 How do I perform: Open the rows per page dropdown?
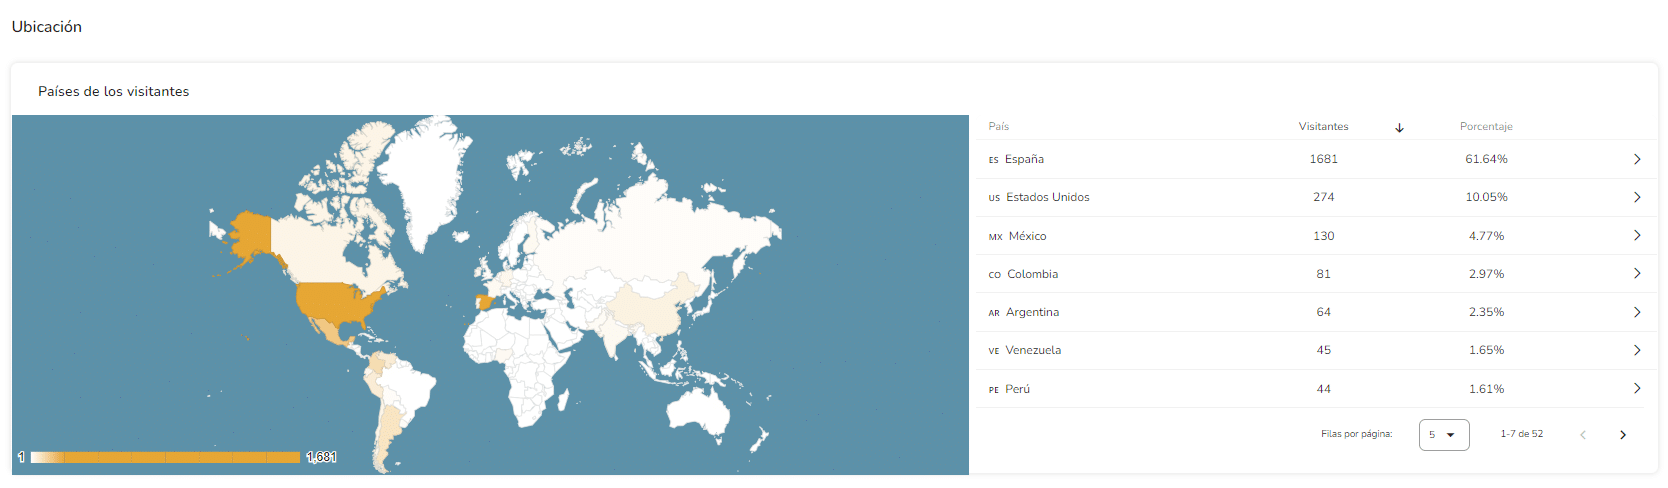[1444, 435]
